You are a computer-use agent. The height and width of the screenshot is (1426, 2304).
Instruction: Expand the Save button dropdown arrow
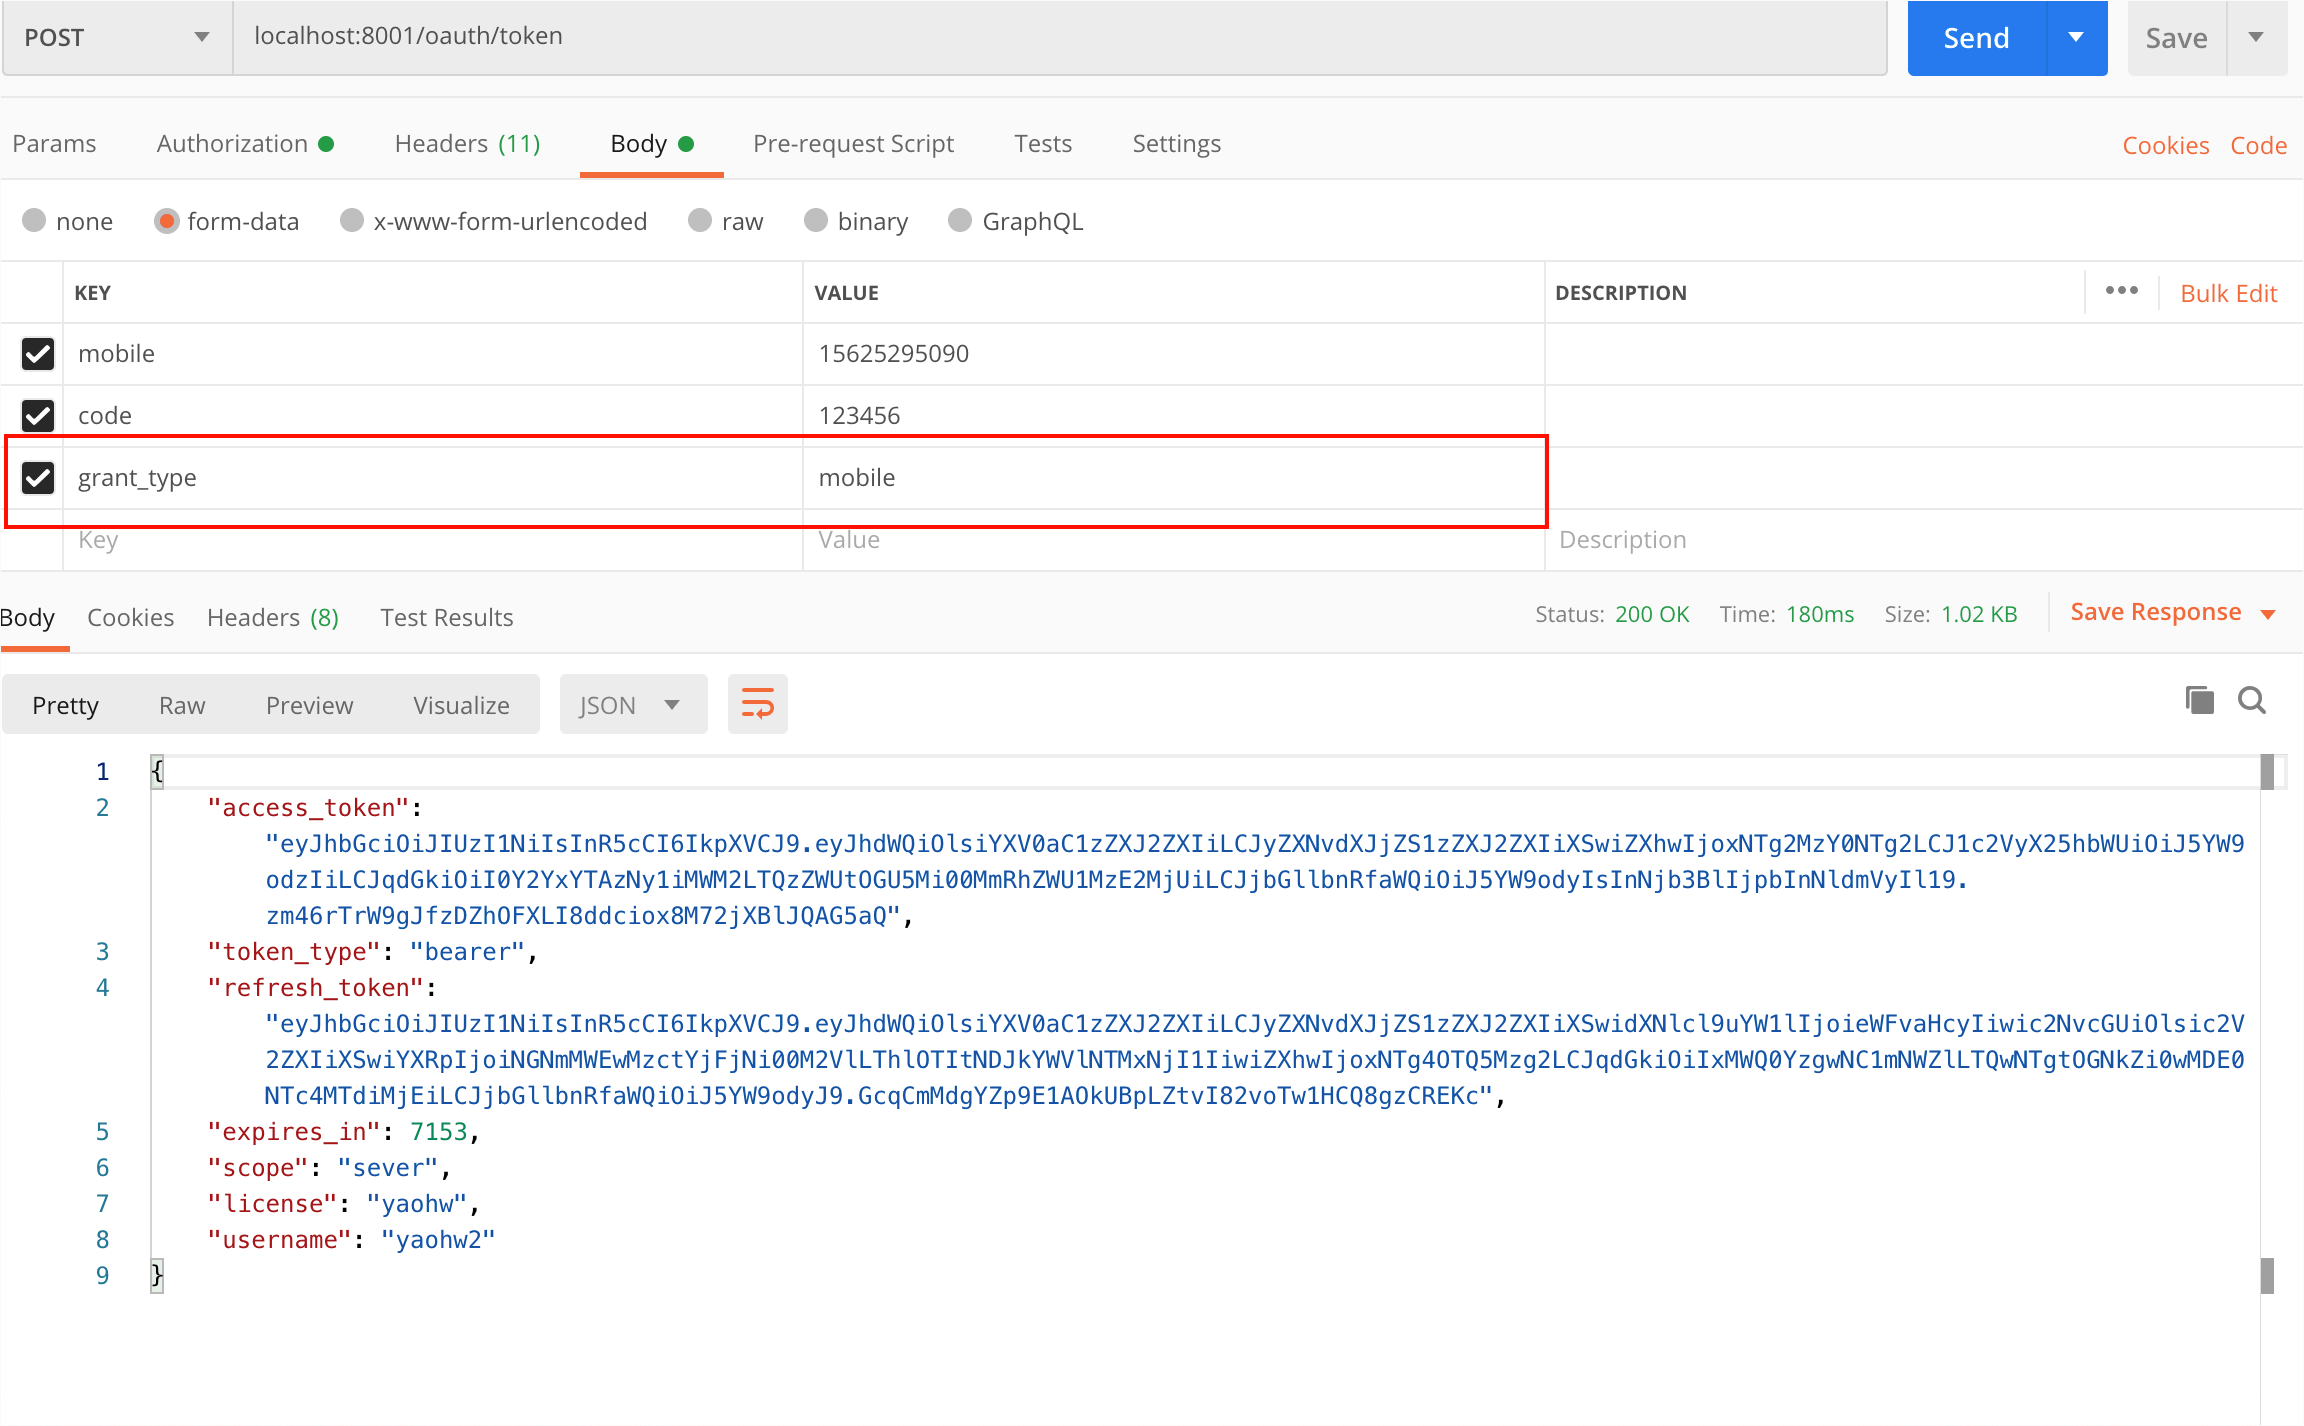(x=2256, y=37)
